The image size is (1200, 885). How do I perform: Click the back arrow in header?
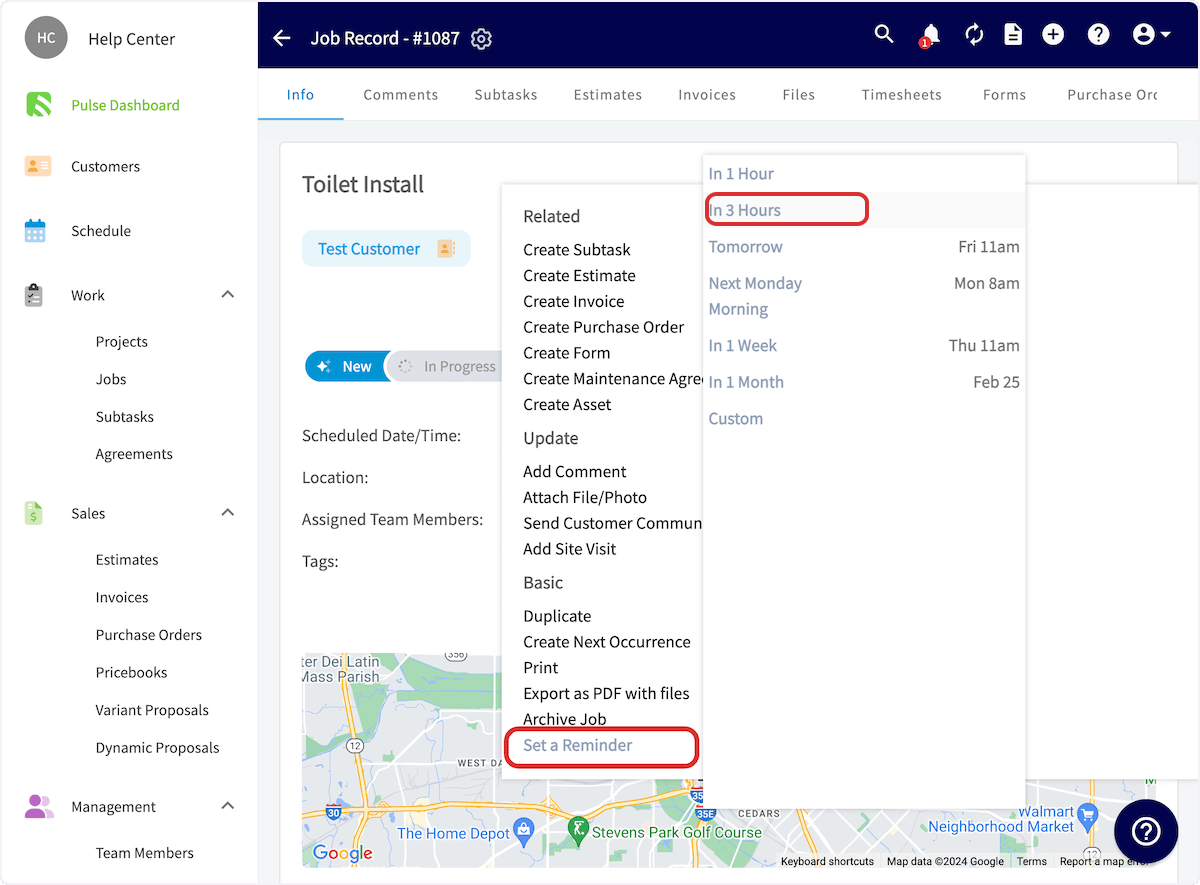click(x=282, y=38)
